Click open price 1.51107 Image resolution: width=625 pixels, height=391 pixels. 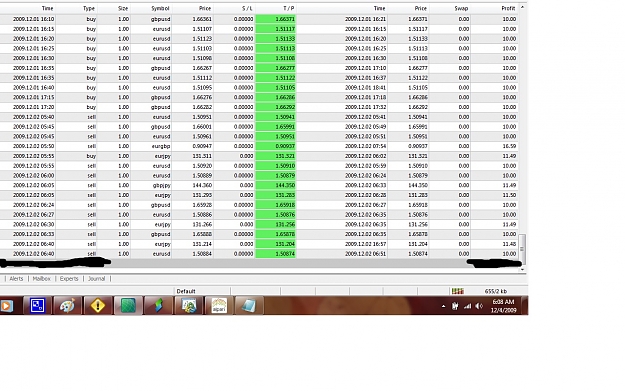[x=202, y=29]
